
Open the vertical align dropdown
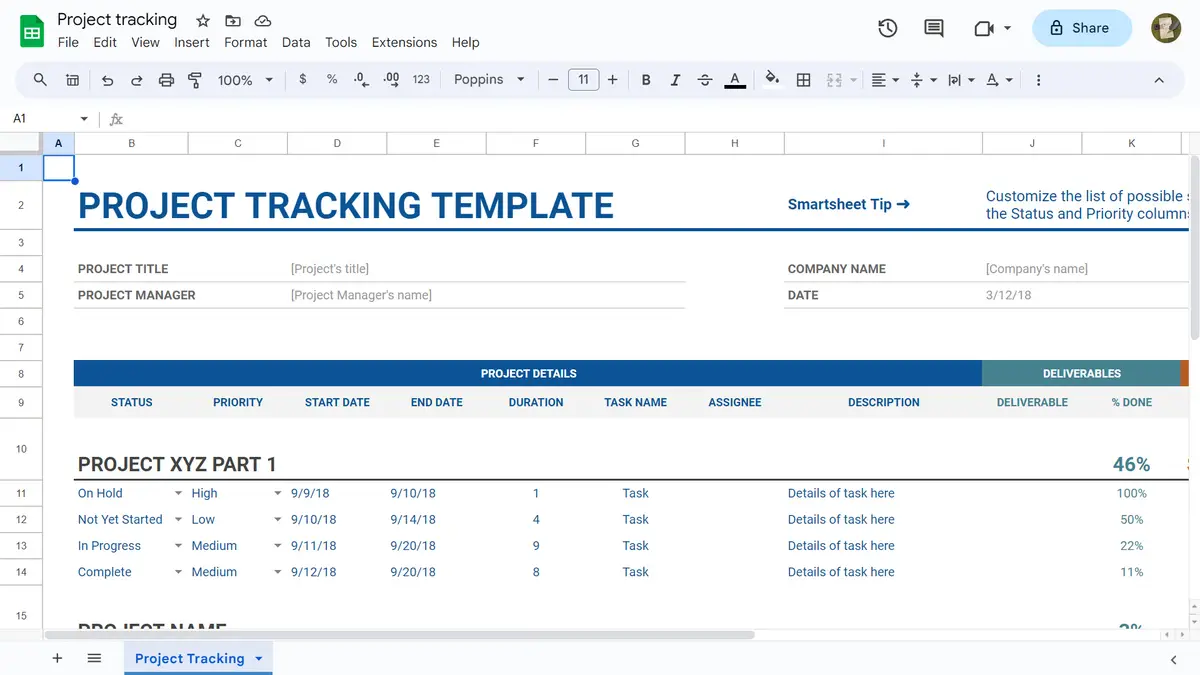coord(923,80)
